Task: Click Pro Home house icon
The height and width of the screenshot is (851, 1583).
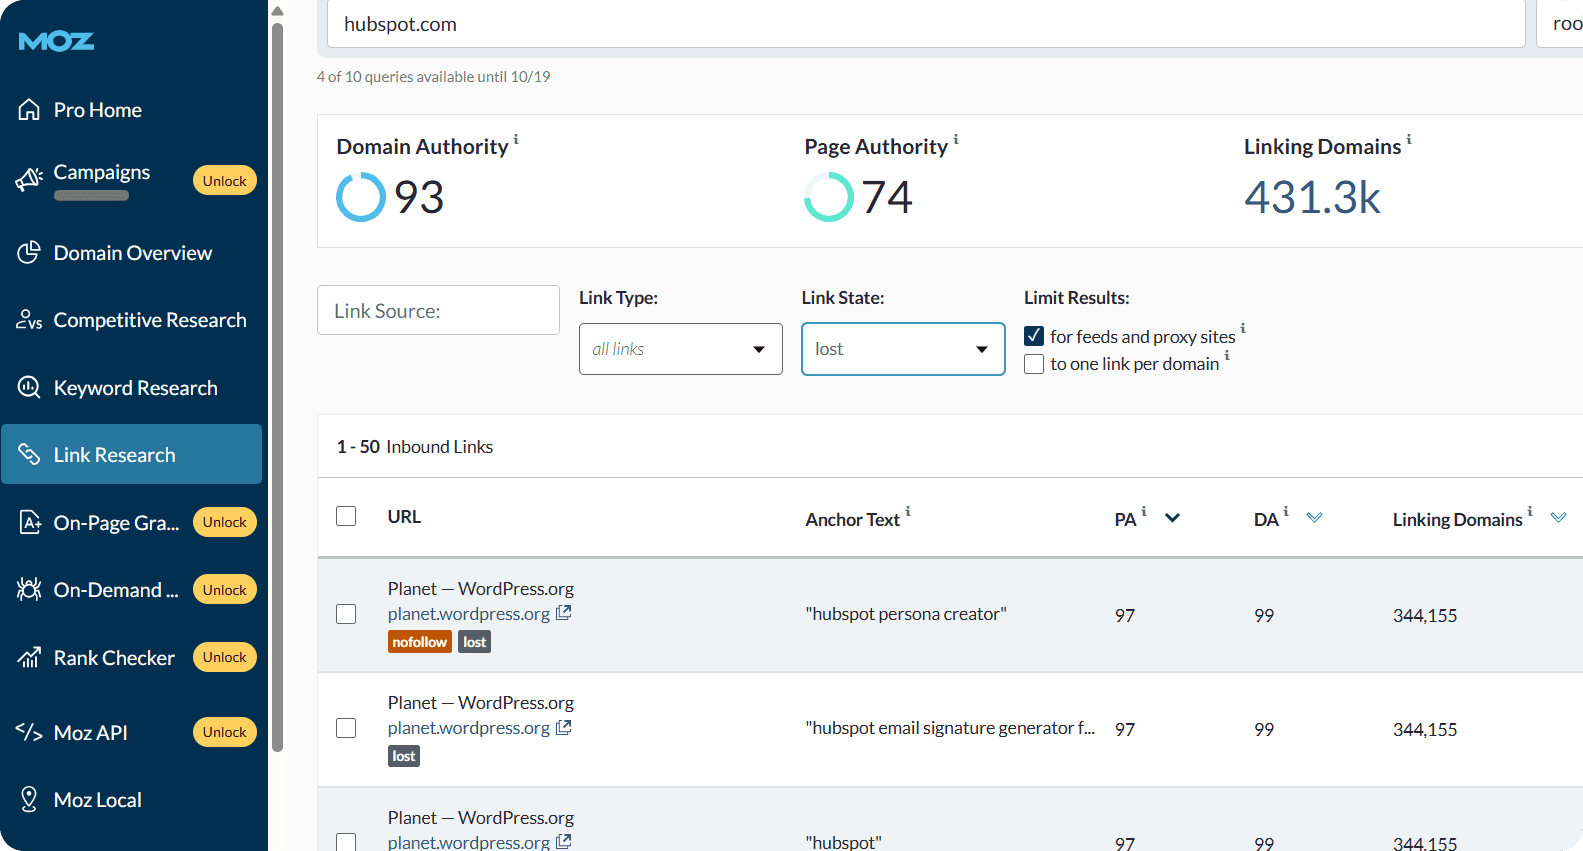Action: 29,110
